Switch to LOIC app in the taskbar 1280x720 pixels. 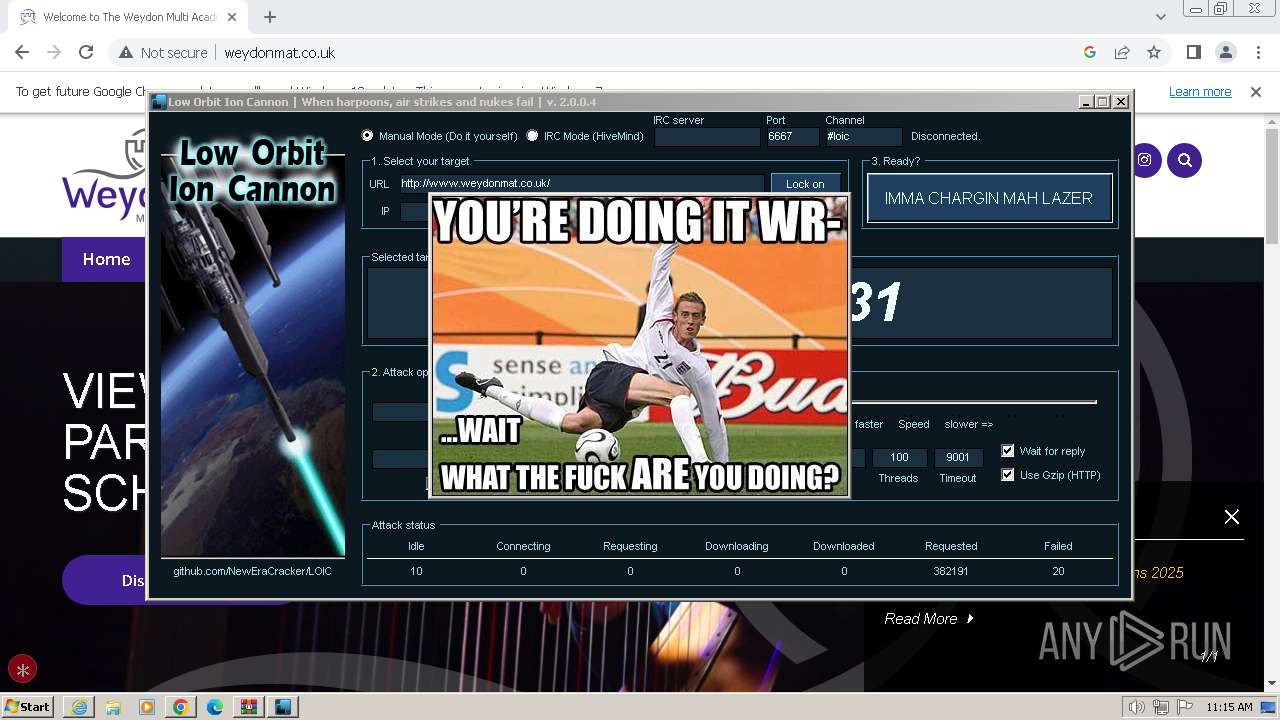click(284, 707)
